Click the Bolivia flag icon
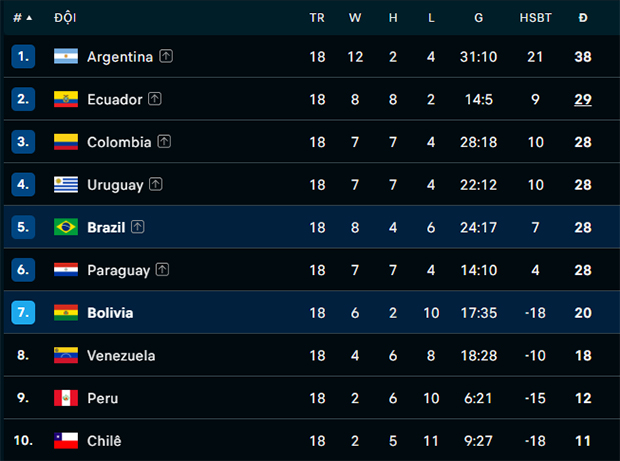 coord(66,312)
